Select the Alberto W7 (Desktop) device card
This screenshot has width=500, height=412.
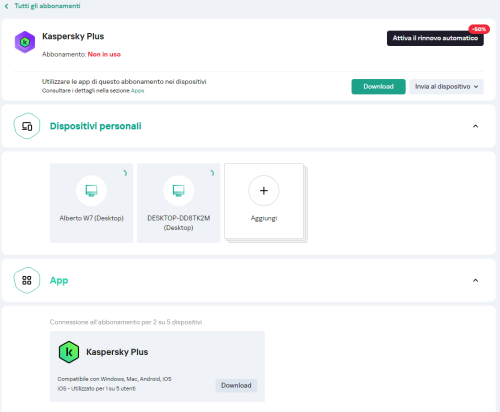[x=91, y=203]
